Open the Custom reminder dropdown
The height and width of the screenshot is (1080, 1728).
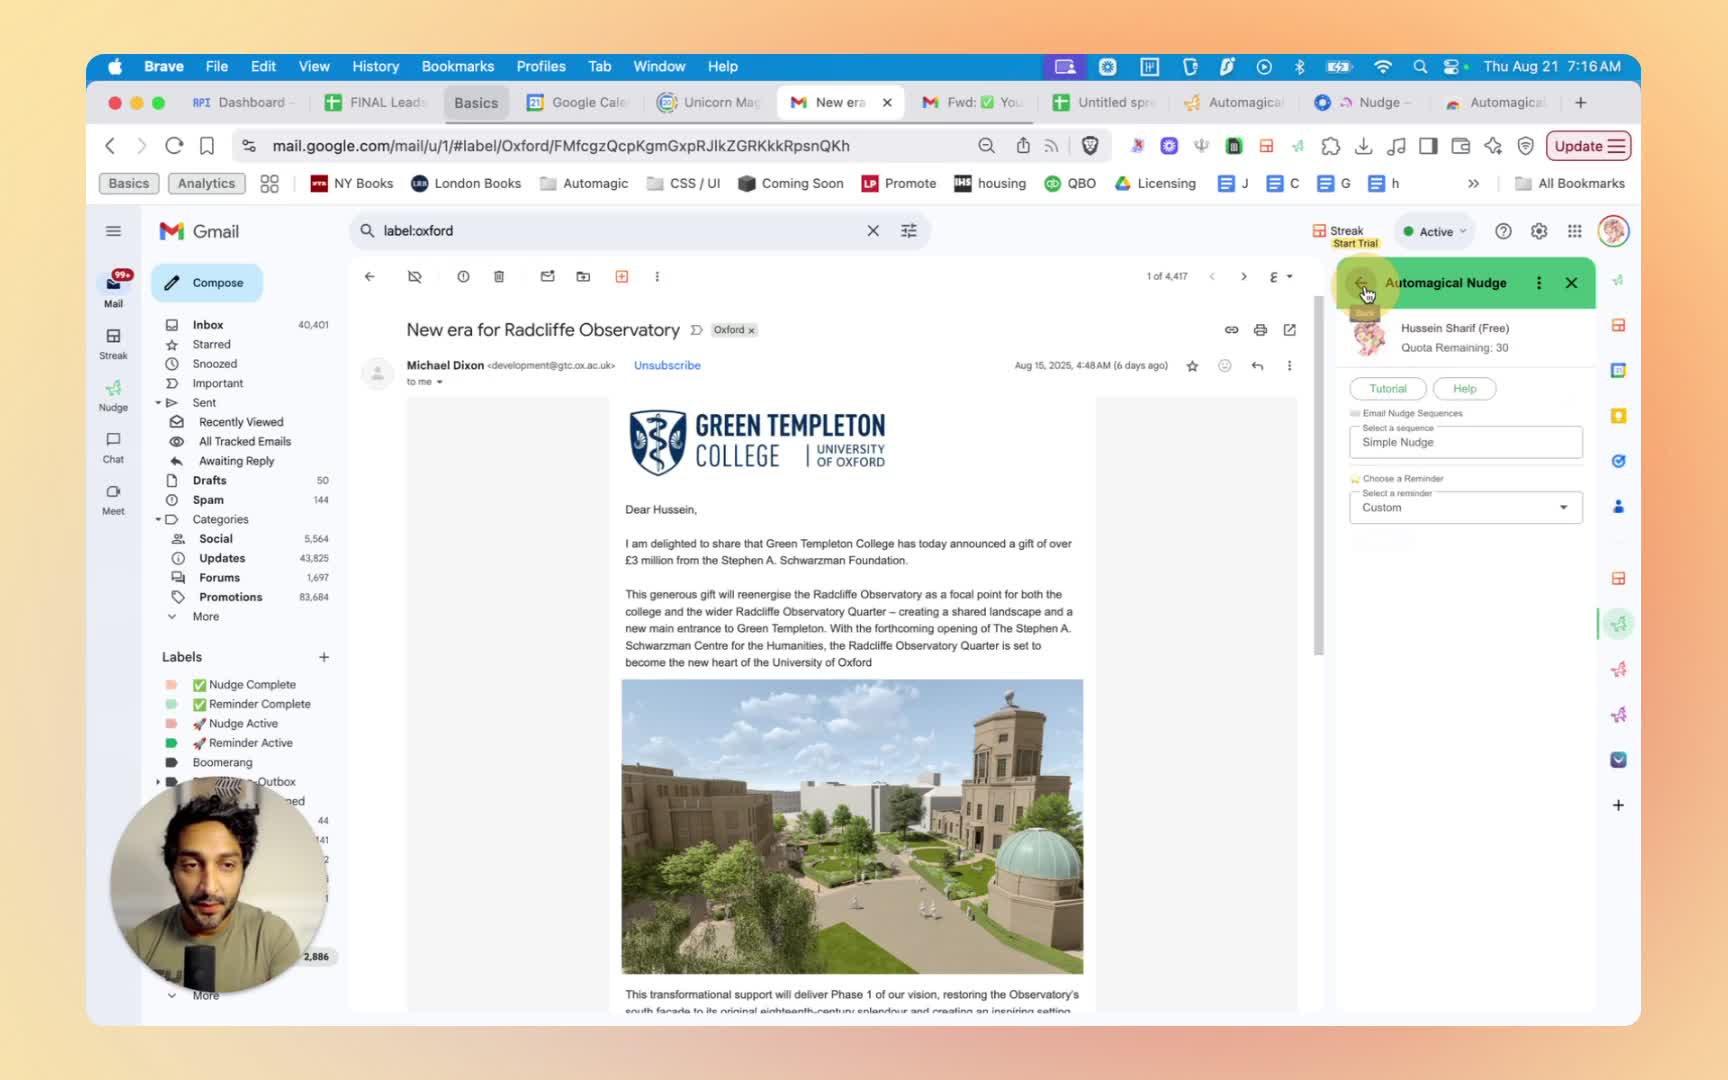(x=1465, y=508)
